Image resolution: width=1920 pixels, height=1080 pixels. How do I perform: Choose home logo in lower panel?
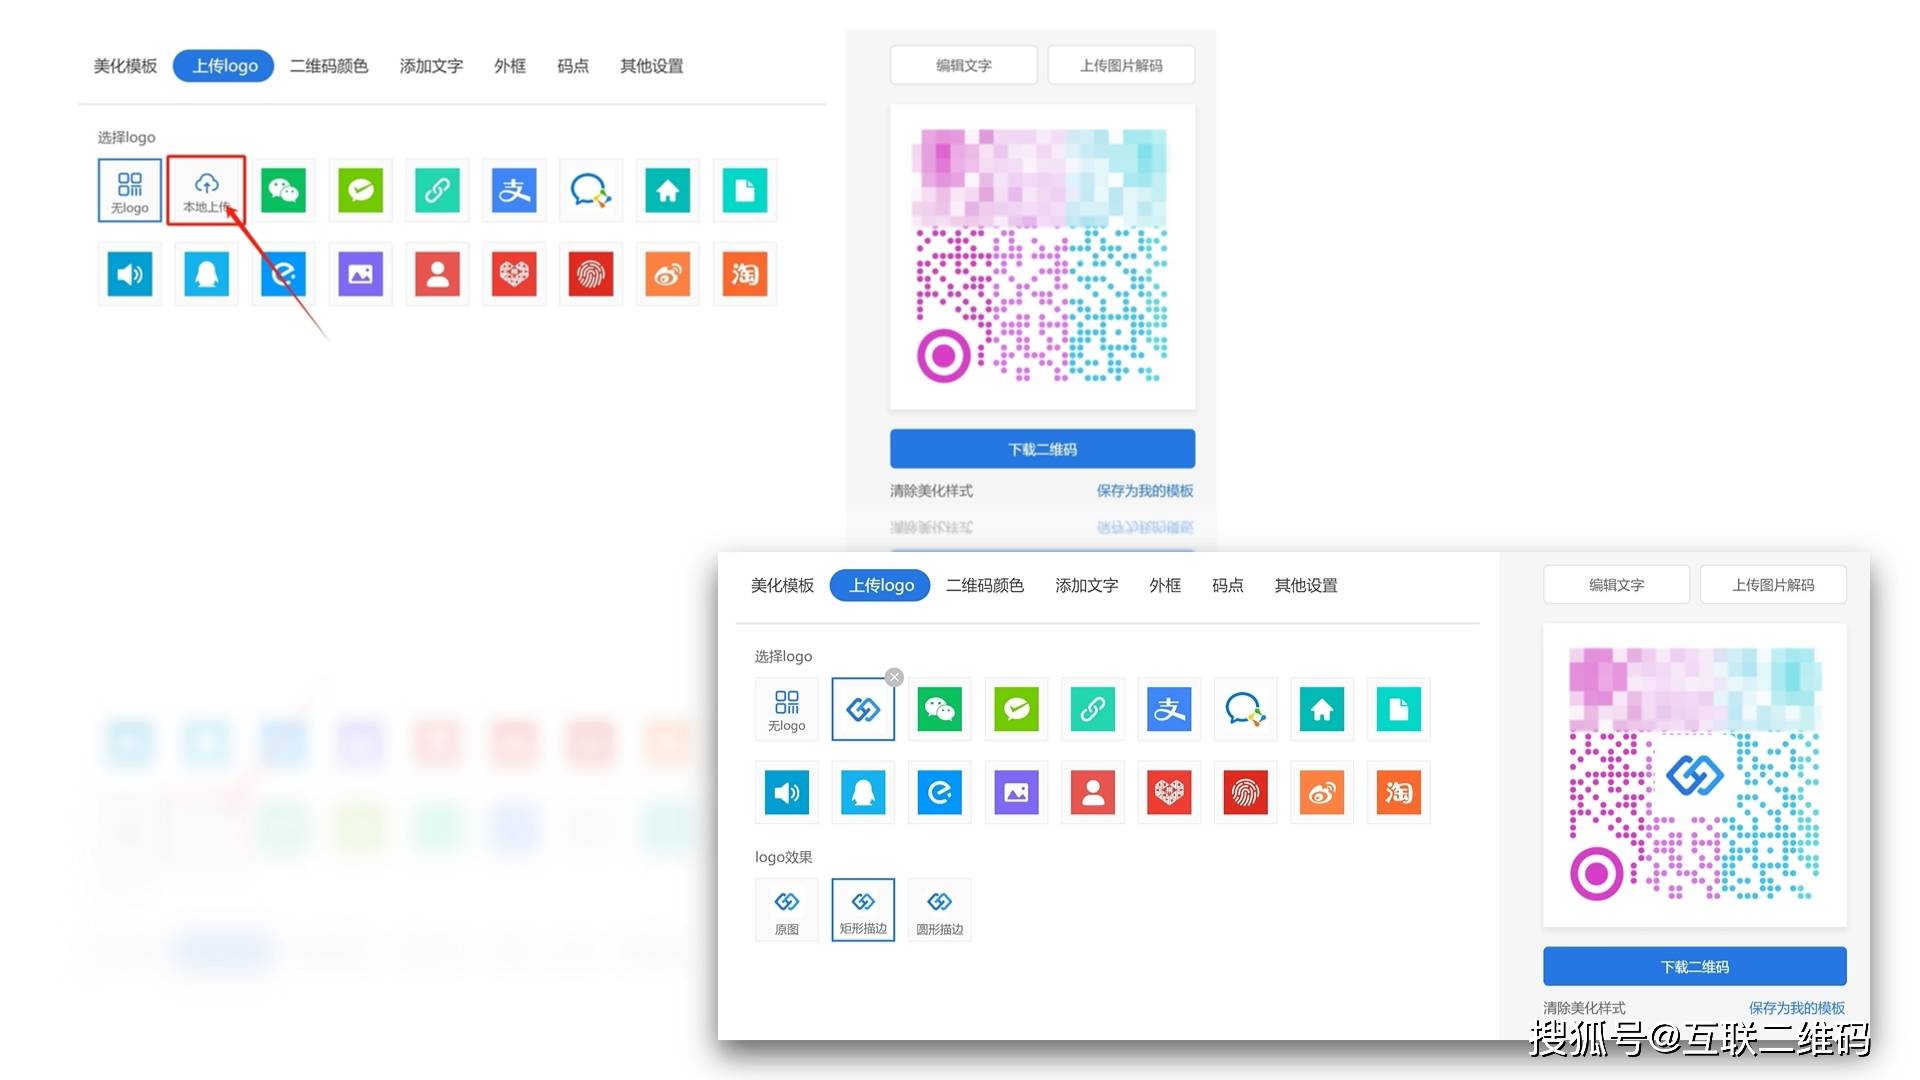pos(1322,709)
